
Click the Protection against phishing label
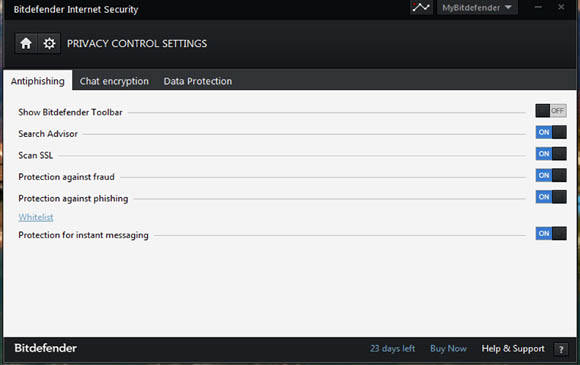(73, 199)
